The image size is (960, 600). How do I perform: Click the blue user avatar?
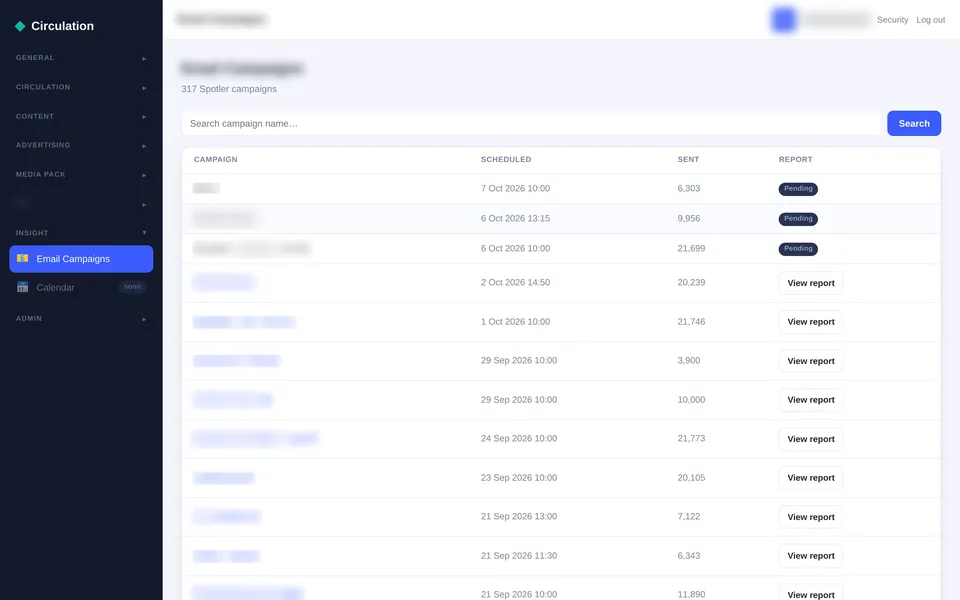(783, 20)
